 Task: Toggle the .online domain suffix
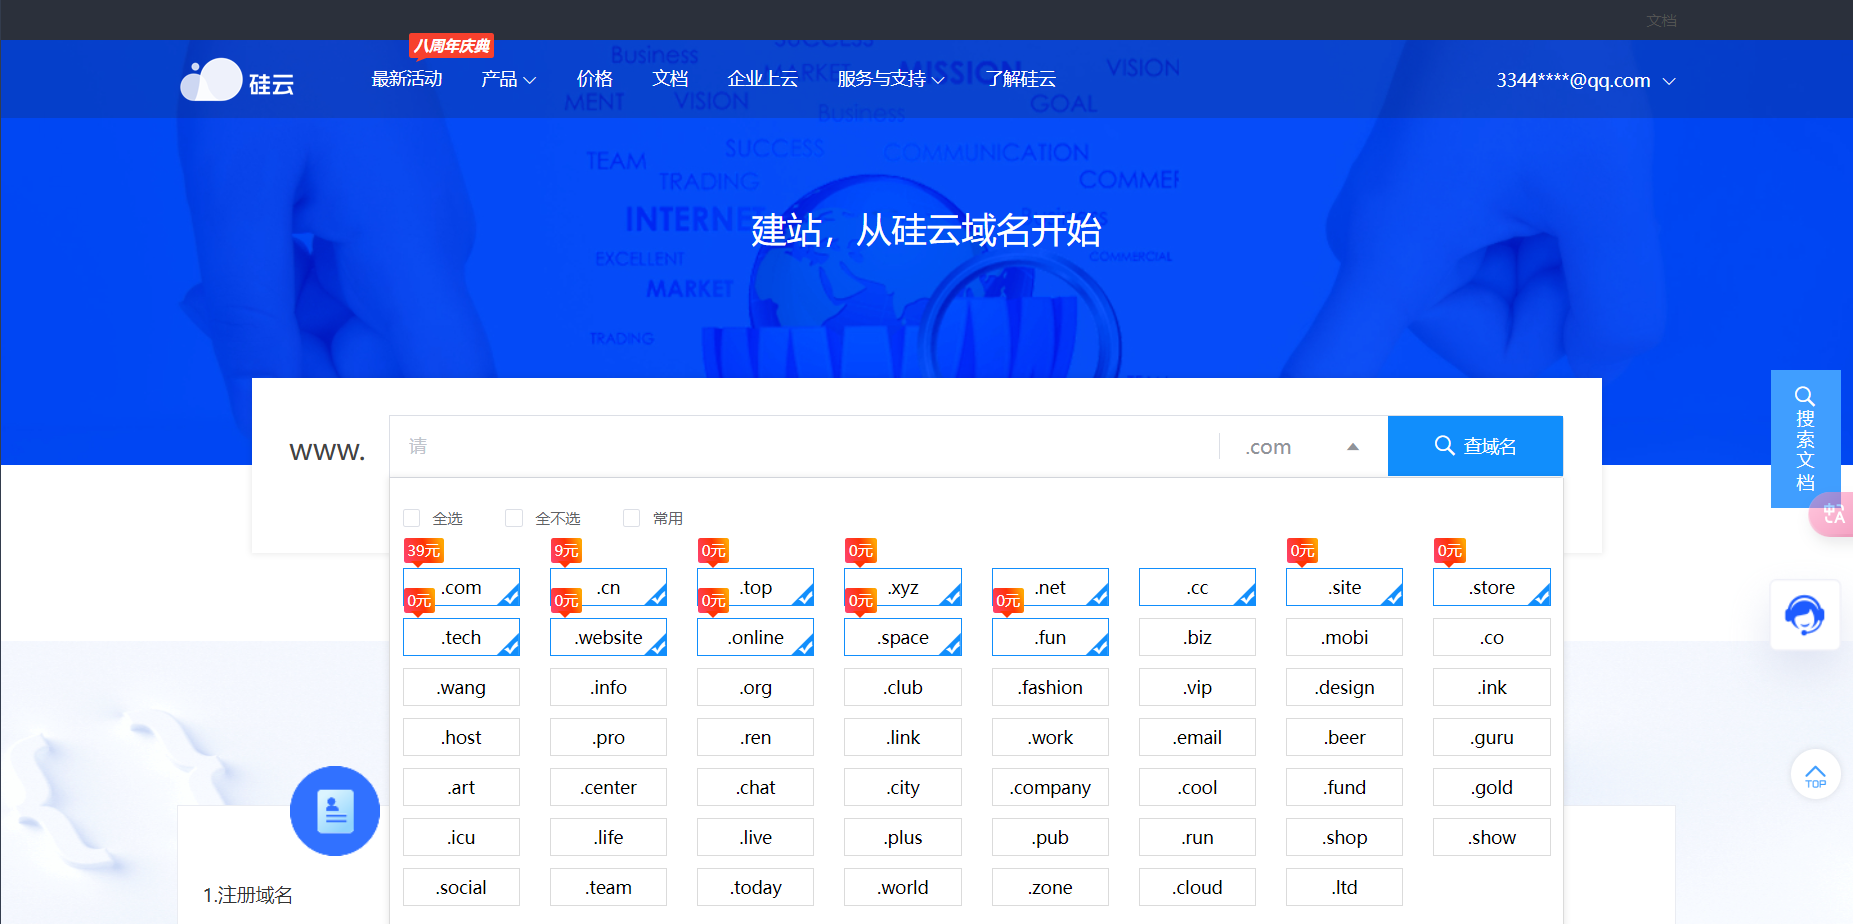pyautogui.click(x=755, y=637)
